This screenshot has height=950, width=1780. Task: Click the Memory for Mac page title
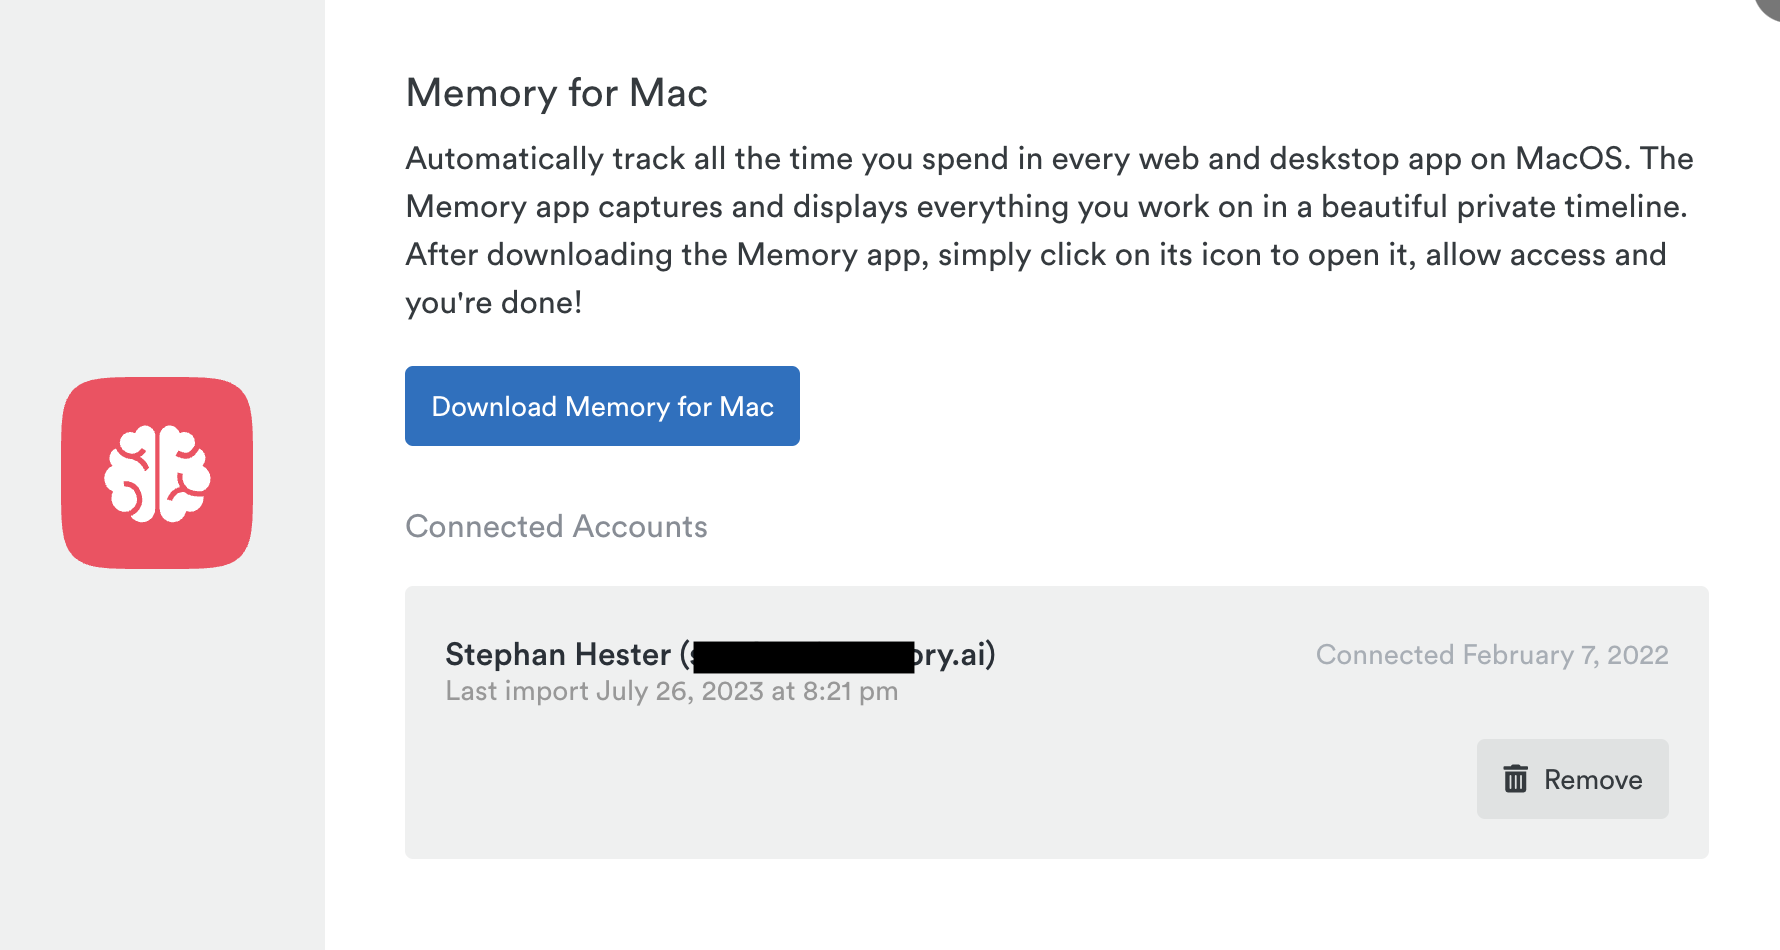tap(556, 92)
